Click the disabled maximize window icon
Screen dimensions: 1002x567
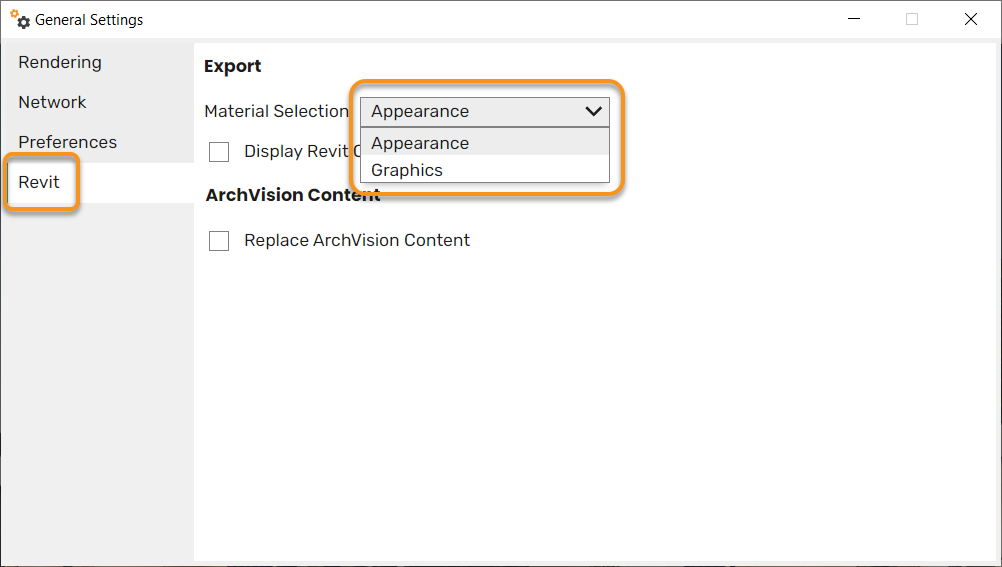pos(912,19)
